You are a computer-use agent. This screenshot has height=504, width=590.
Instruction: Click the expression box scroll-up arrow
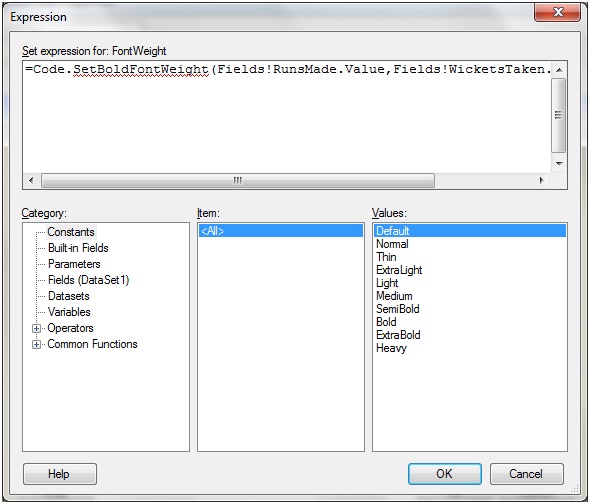[x=559, y=70]
